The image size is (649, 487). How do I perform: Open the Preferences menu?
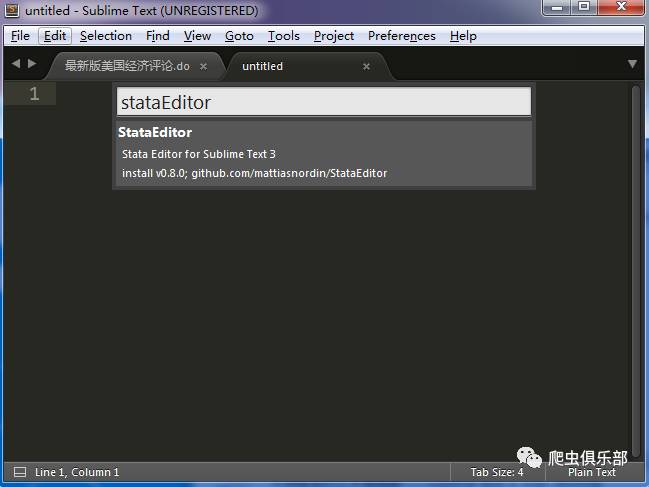click(x=401, y=36)
